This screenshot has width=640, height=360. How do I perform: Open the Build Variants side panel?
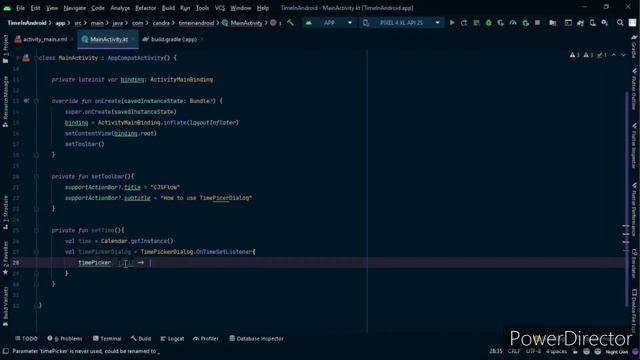click(x=5, y=307)
